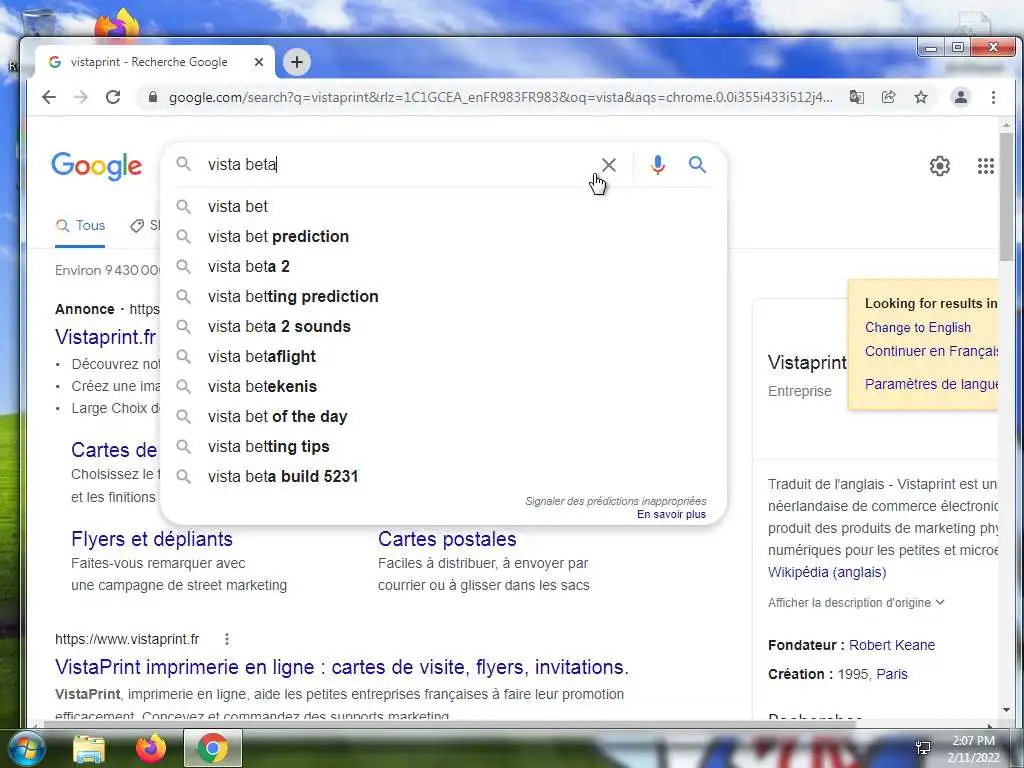Viewport: 1024px width, 768px height.
Task: Click the 'Paris' link
Action: [892, 674]
